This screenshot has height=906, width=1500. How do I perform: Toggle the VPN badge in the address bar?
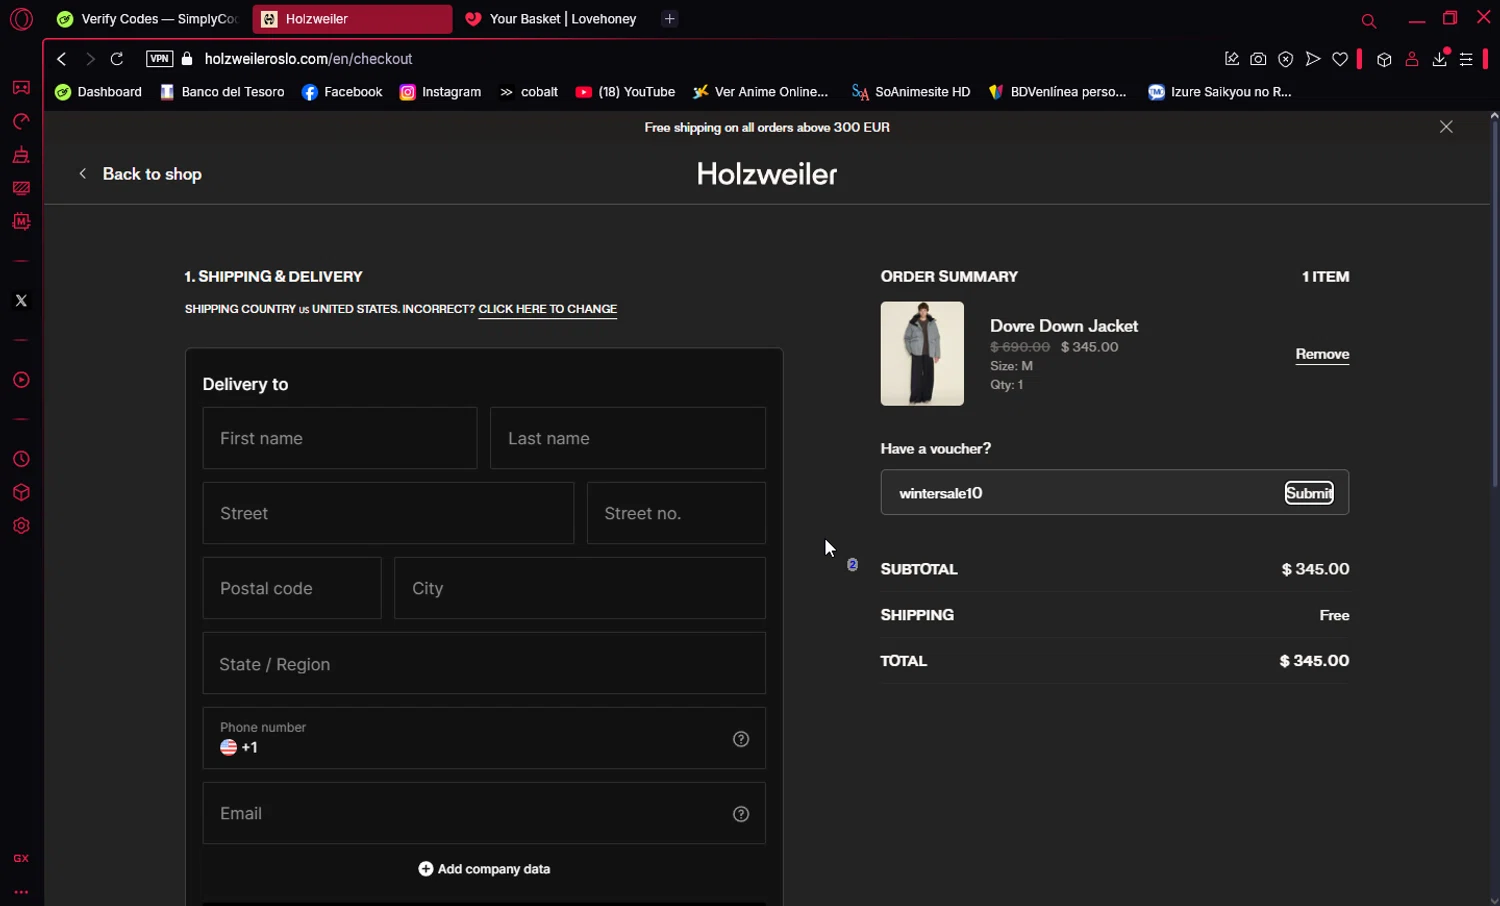pos(159,59)
